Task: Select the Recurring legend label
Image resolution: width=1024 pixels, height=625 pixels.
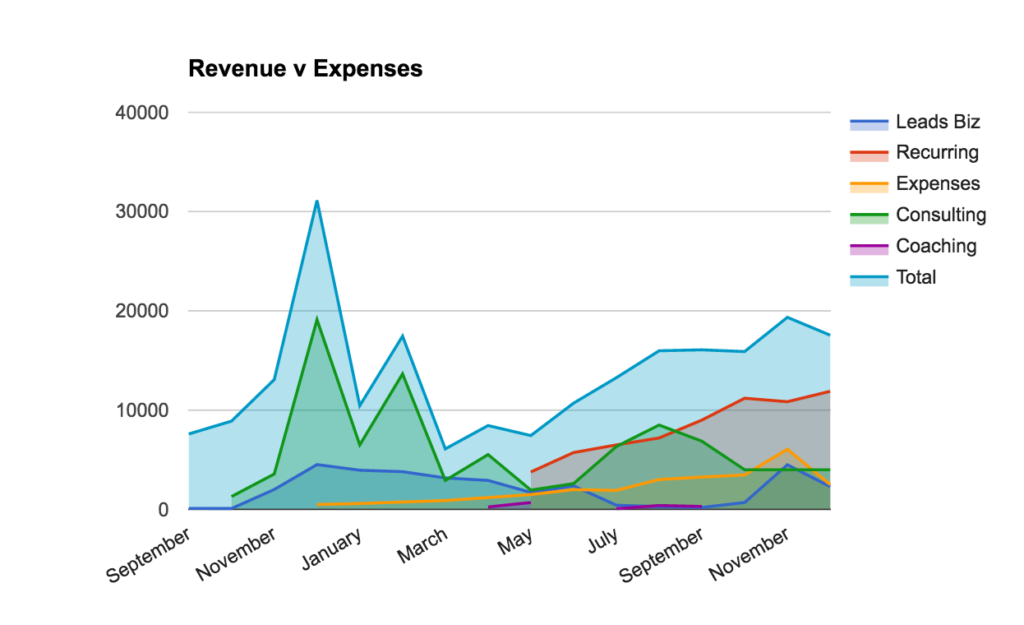Action: (937, 153)
